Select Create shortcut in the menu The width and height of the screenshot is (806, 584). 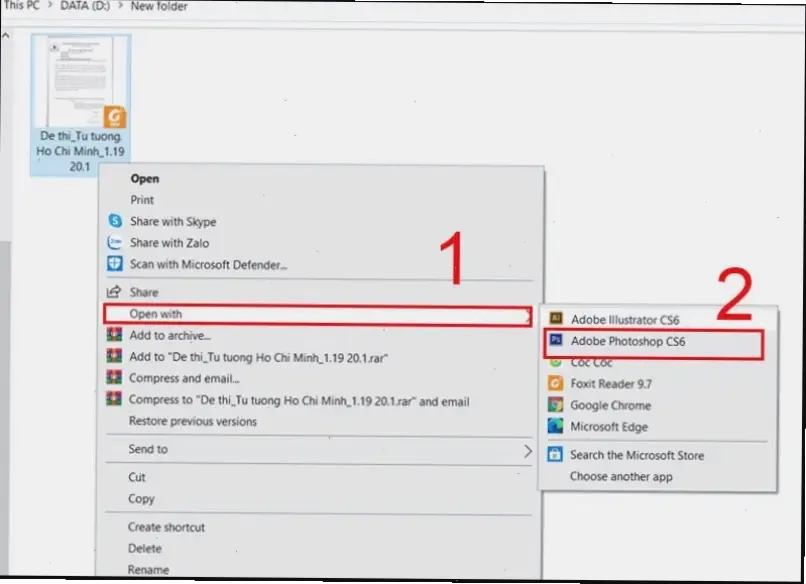coord(167,527)
